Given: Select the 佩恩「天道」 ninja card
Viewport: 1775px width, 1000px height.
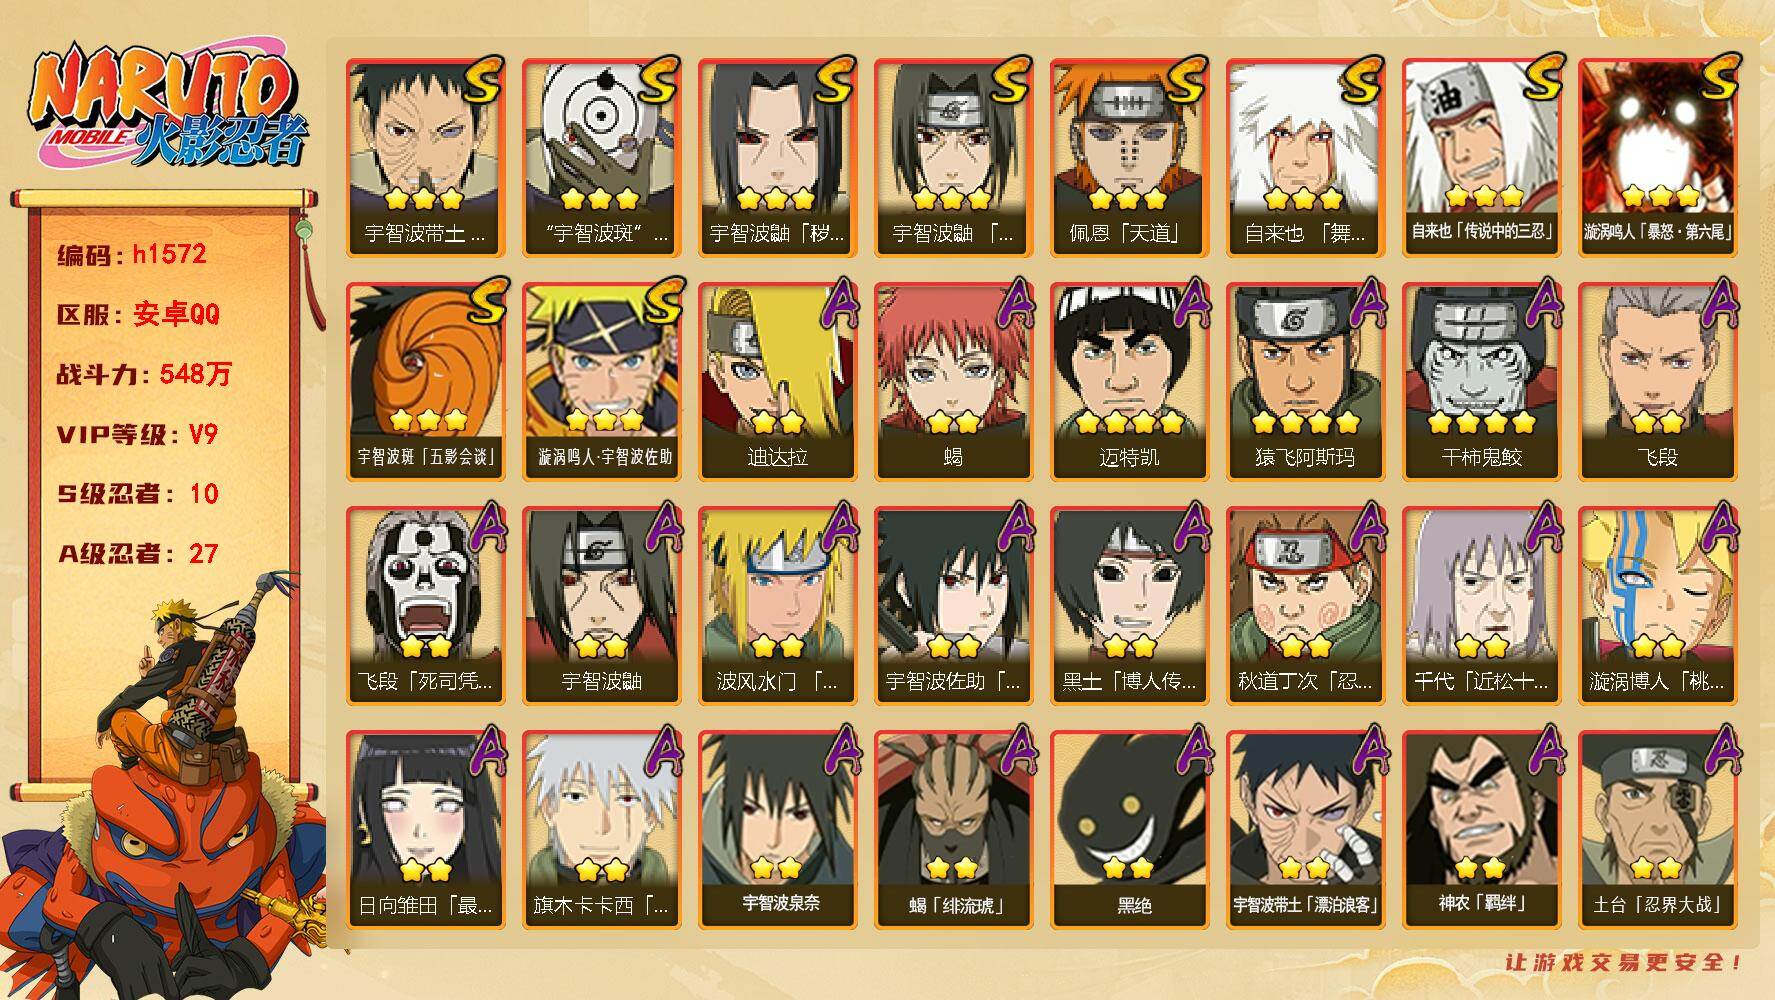Looking at the screenshot, I should point(1129,158).
